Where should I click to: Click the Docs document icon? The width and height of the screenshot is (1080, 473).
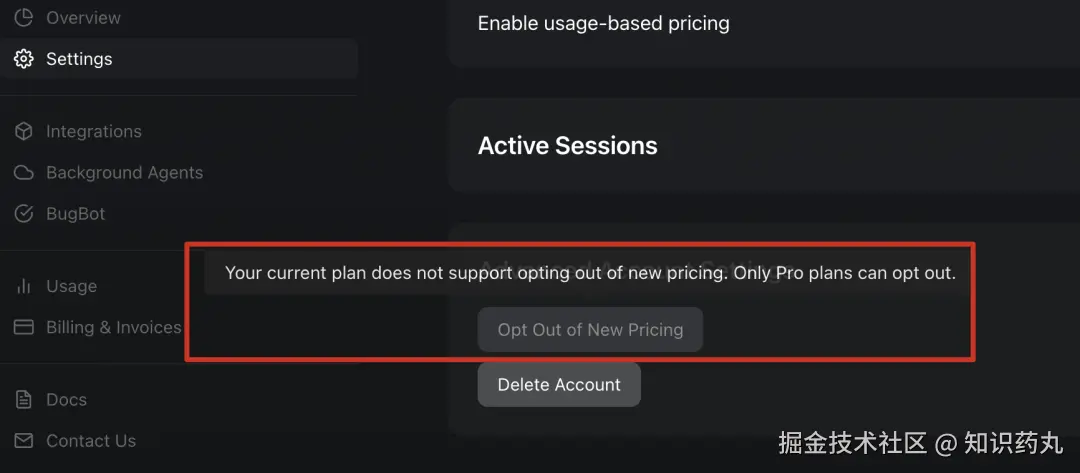tap(24, 400)
